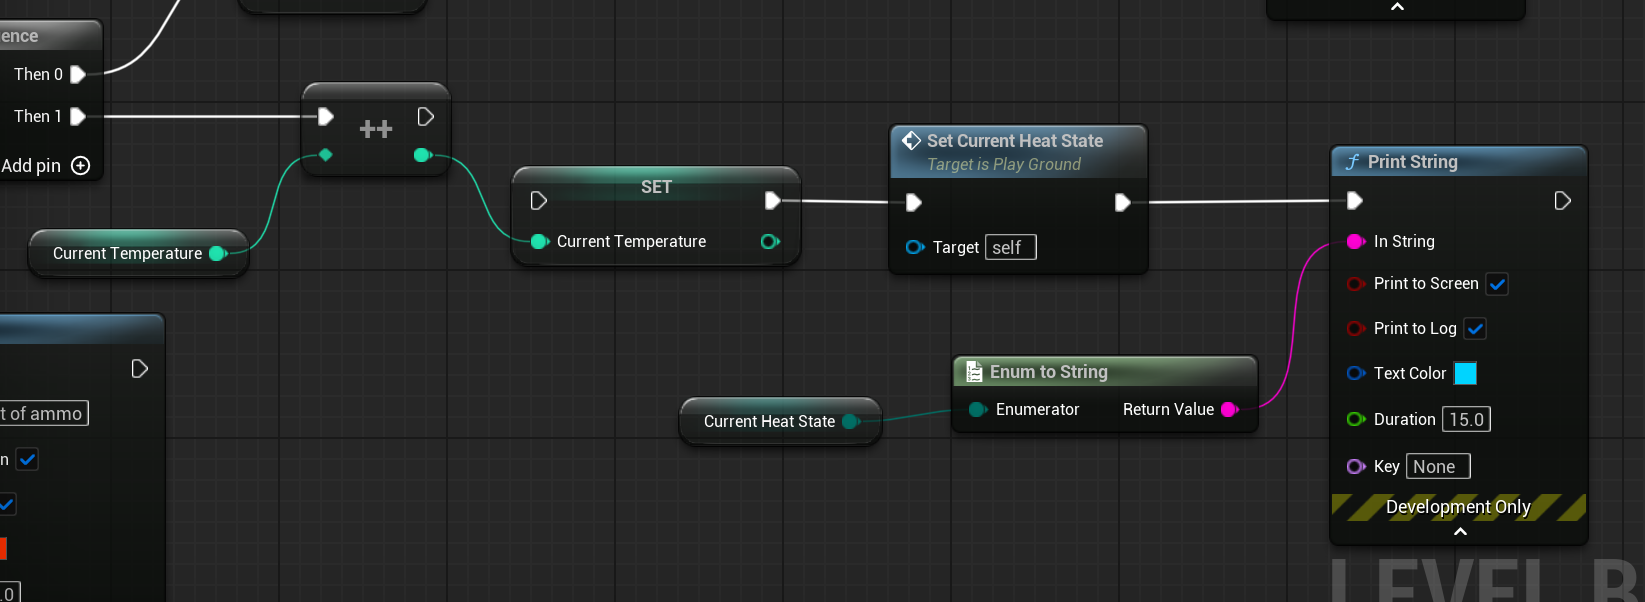
Task: Toggle the Print to Screen checkbox
Action: pyautogui.click(x=1497, y=284)
